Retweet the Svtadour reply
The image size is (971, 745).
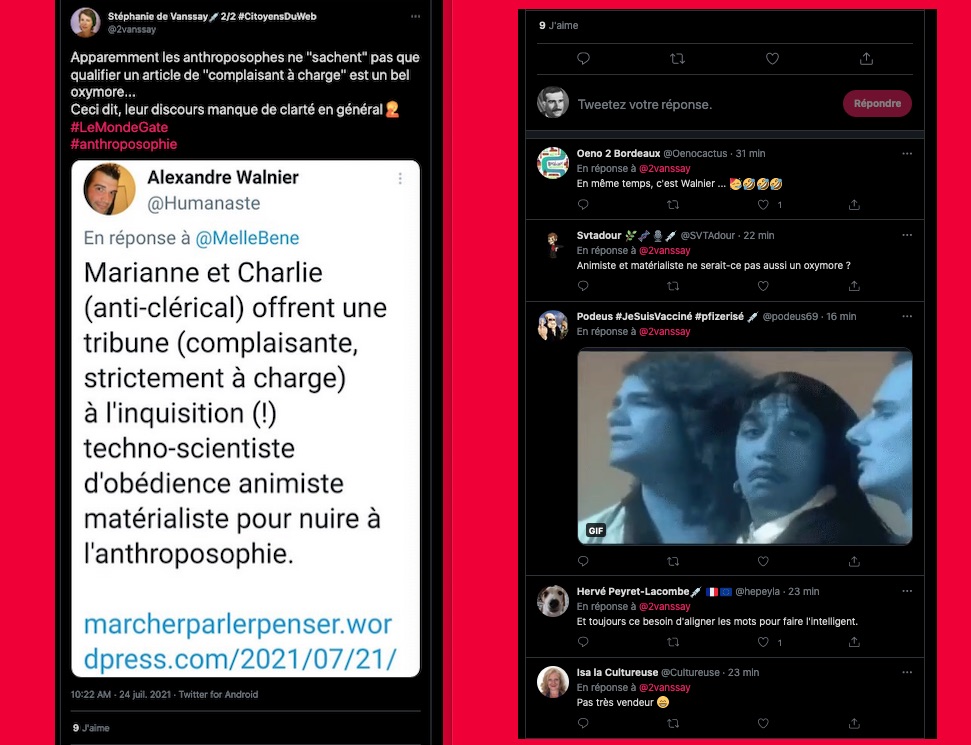[673, 286]
